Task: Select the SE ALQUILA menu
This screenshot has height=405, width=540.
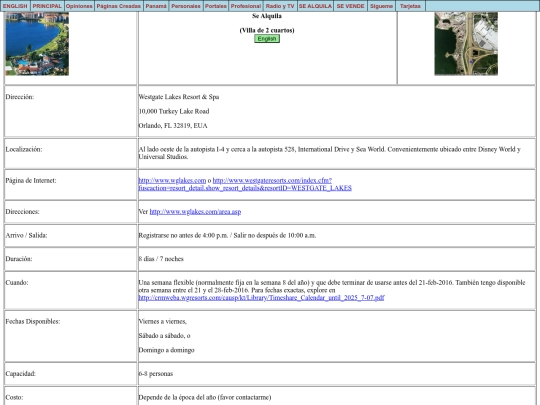Action: click(315, 6)
